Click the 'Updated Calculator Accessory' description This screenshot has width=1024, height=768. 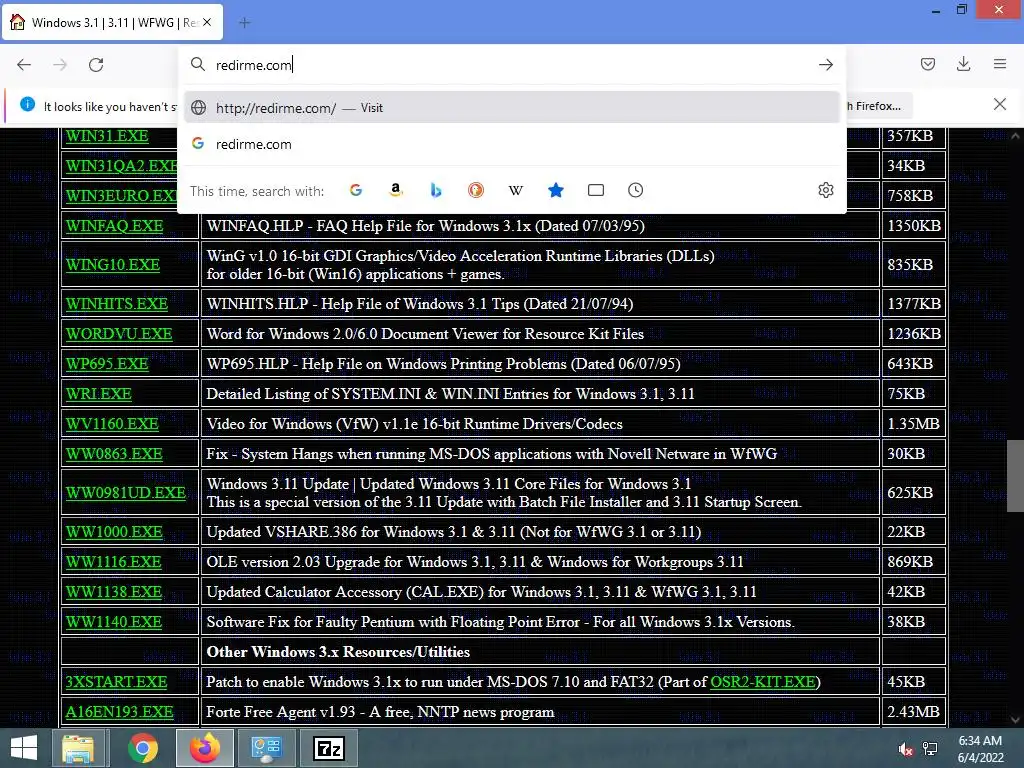[481, 592]
